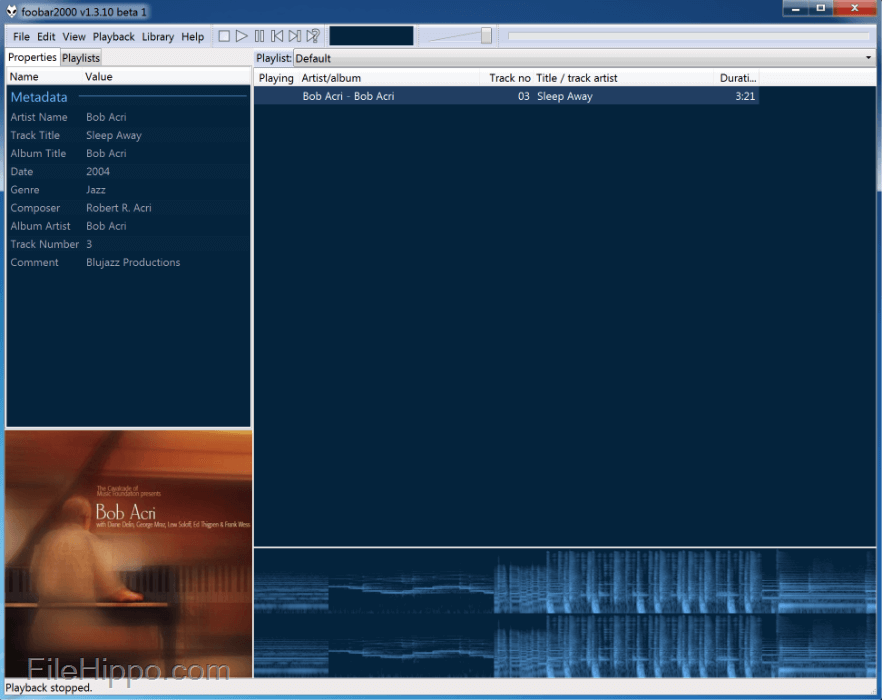This screenshot has height=700, width=882.
Task: Pause playback with the Pause button
Action: point(259,36)
